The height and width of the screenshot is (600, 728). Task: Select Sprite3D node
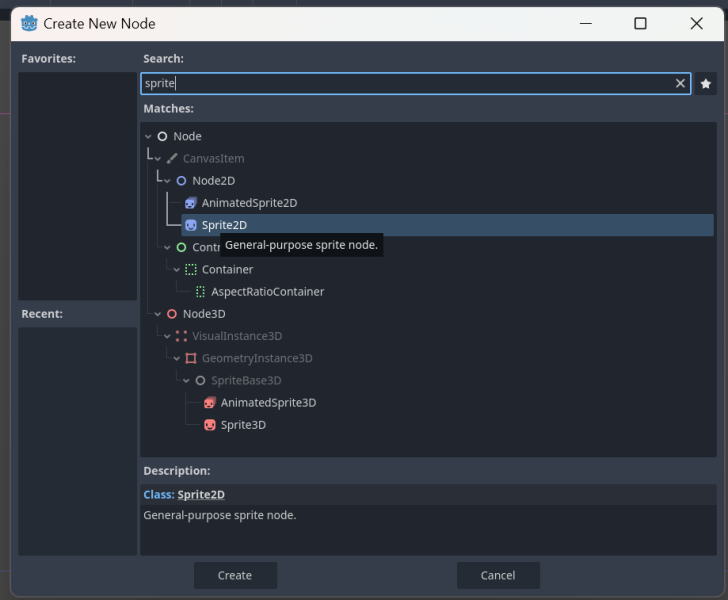click(243, 425)
